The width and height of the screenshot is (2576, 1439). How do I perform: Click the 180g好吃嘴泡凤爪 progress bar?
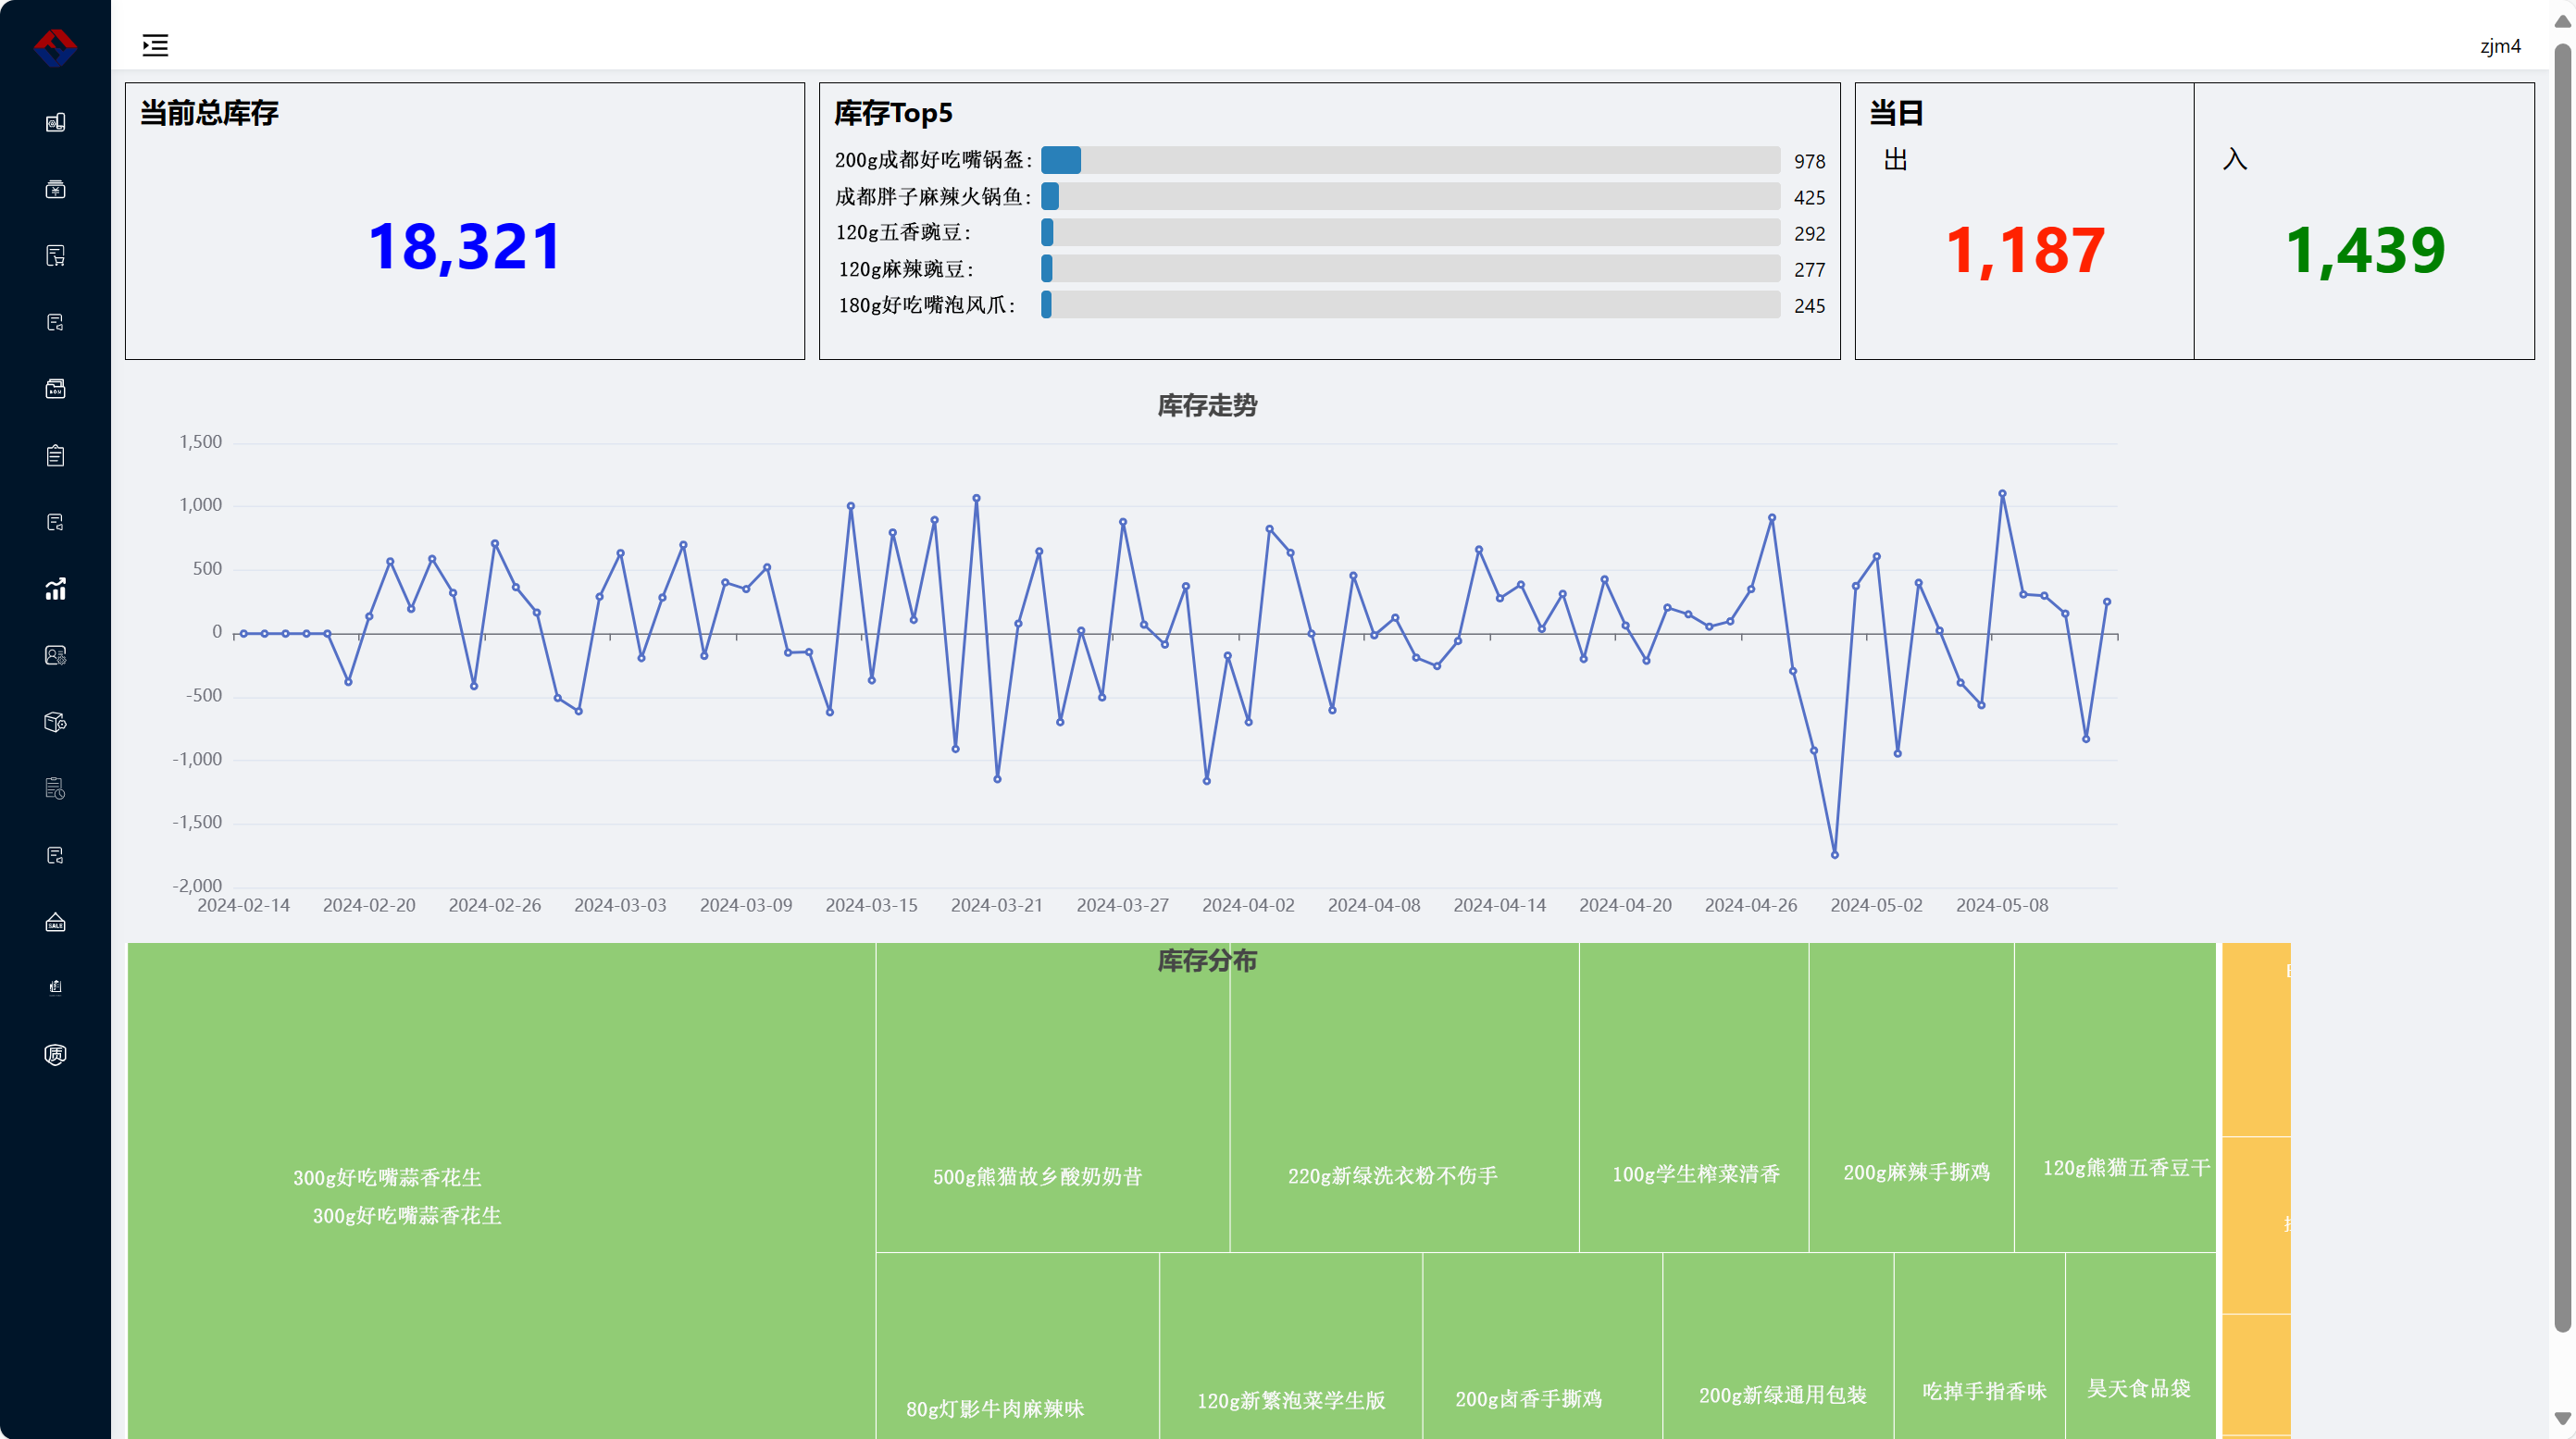(1410, 304)
